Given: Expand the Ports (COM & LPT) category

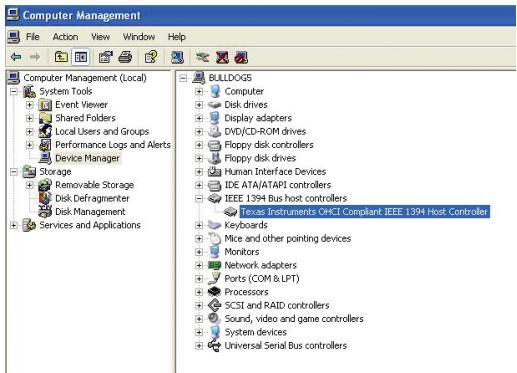Looking at the screenshot, I should tap(199, 279).
